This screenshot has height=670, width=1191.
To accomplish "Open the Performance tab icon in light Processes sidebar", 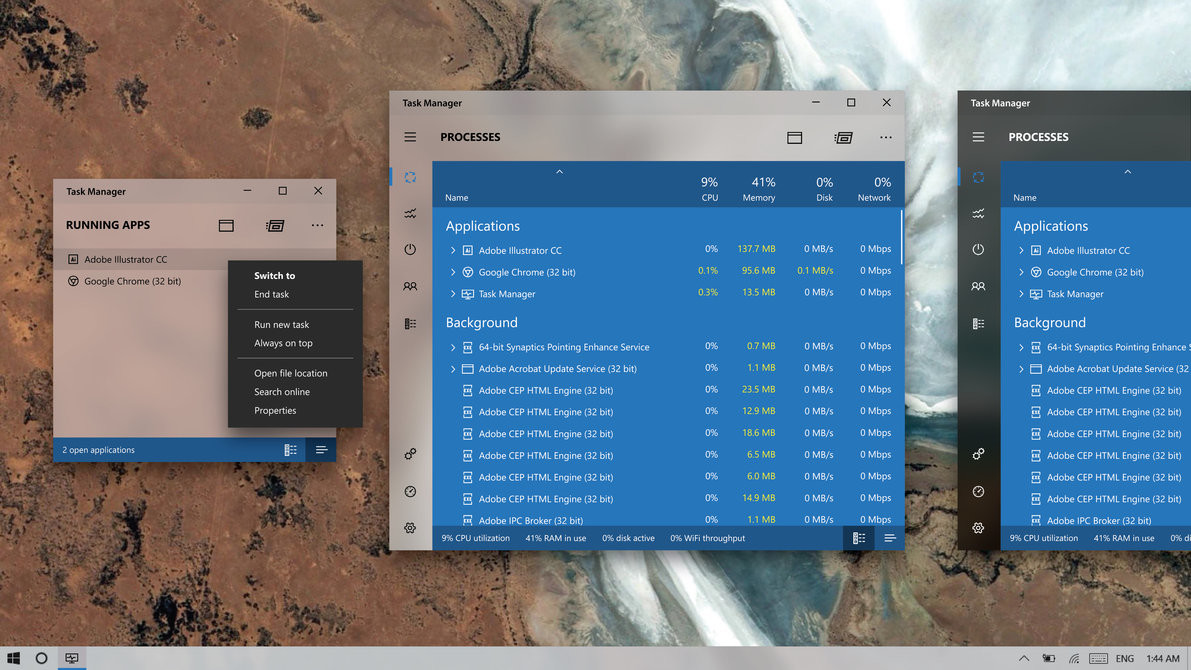I will 410,213.
